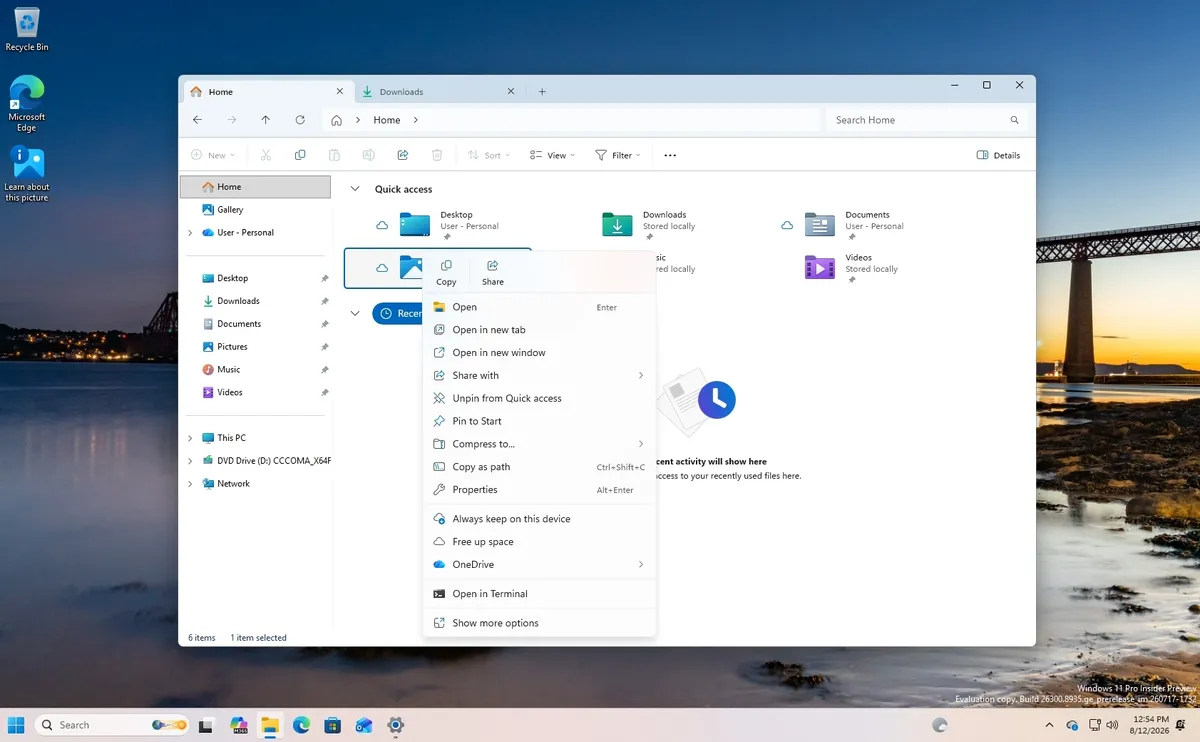Open Task View on taskbar
The height and width of the screenshot is (742, 1200).
point(206,725)
